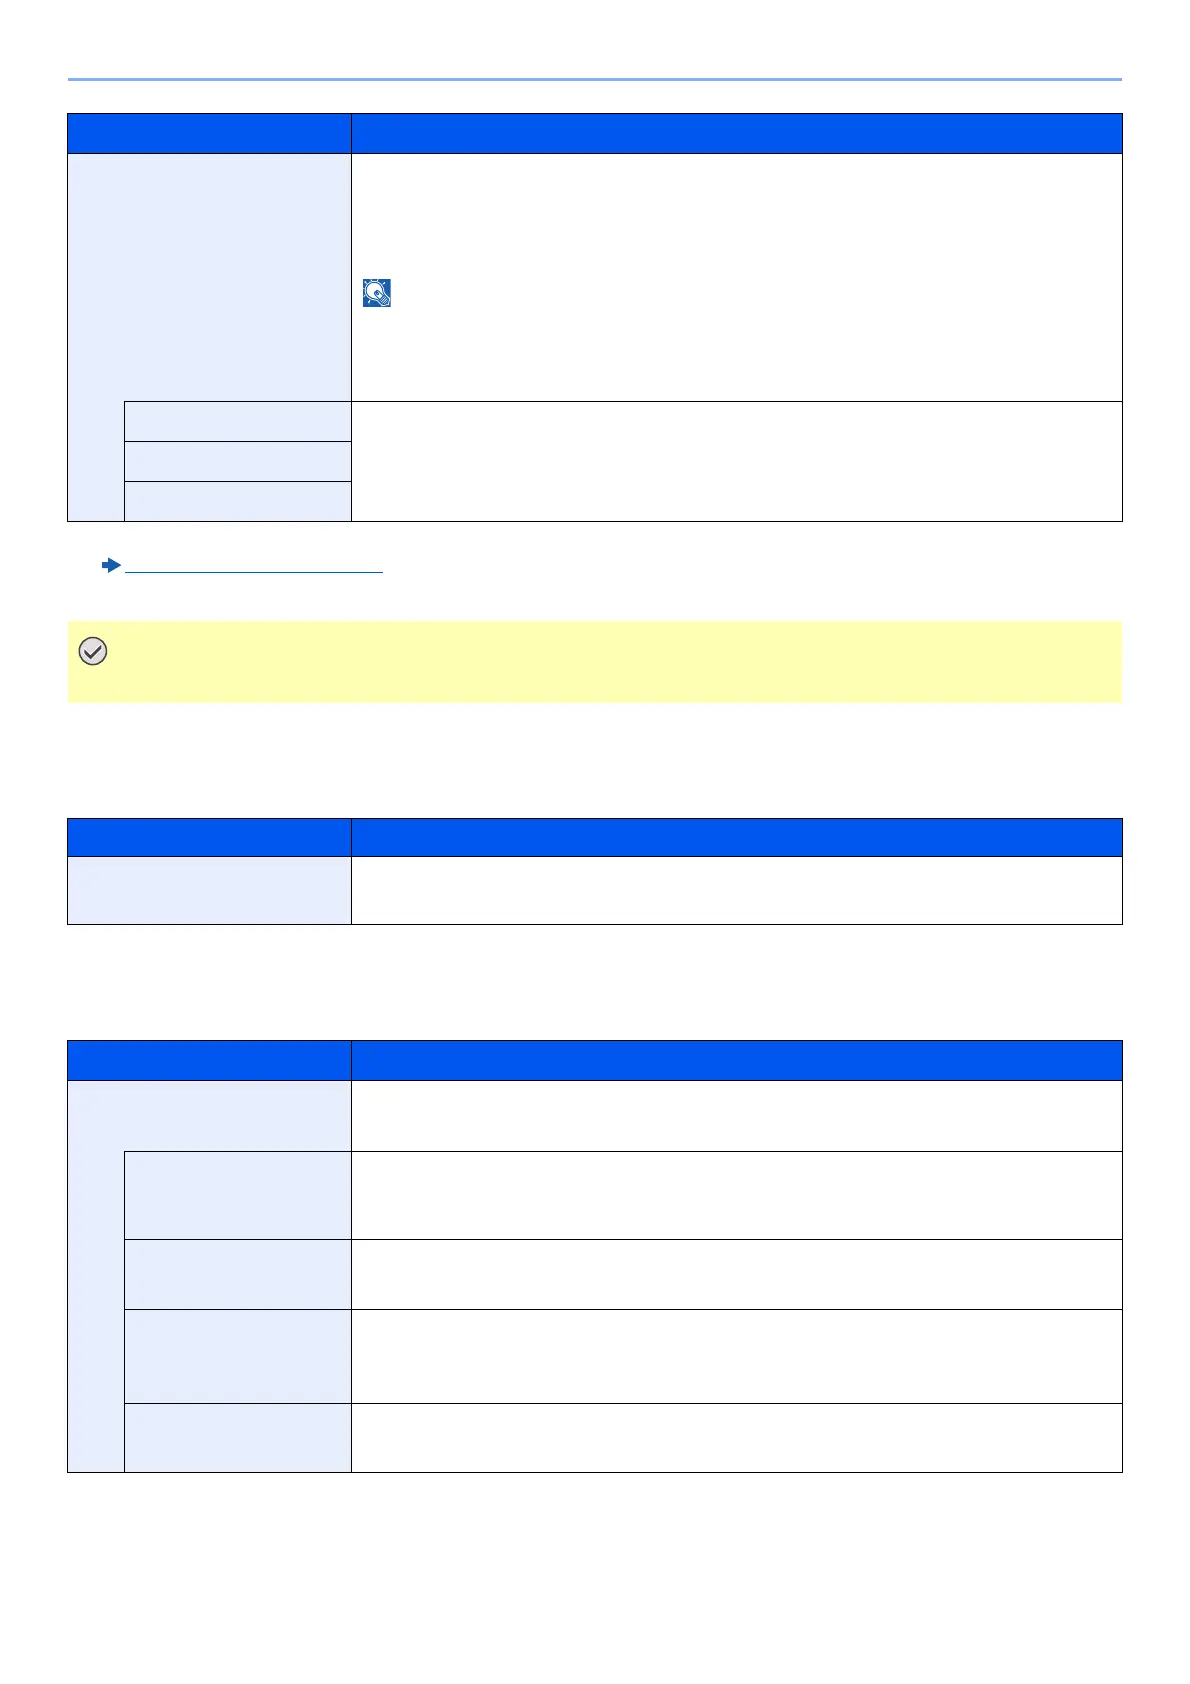The height and width of the screenshot is (1684, 1190).
Task: Click the first indented sub-item cell in top table
Action: pos(237,421)
